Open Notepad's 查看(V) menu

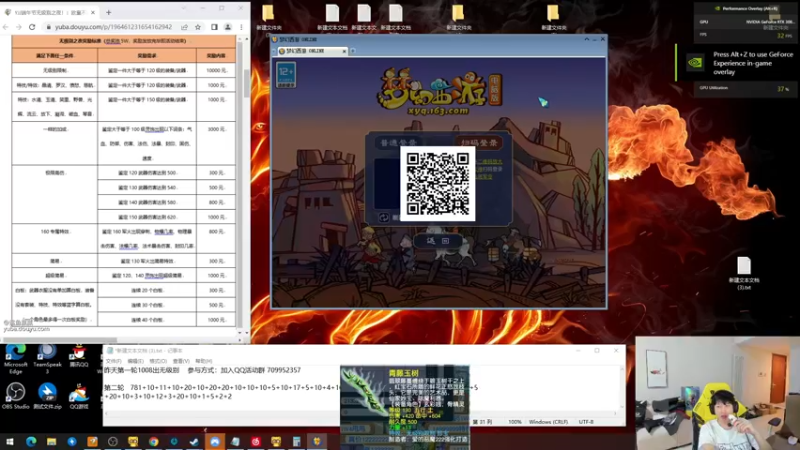coord(181,361)
